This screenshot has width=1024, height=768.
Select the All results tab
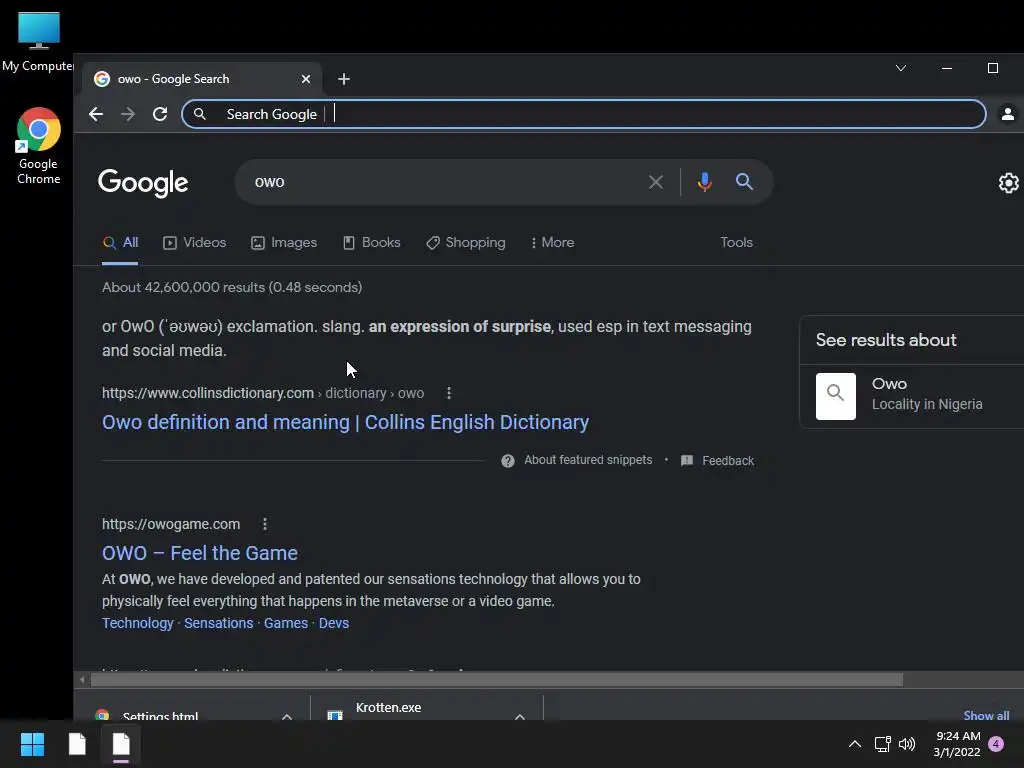pos(120,242)
